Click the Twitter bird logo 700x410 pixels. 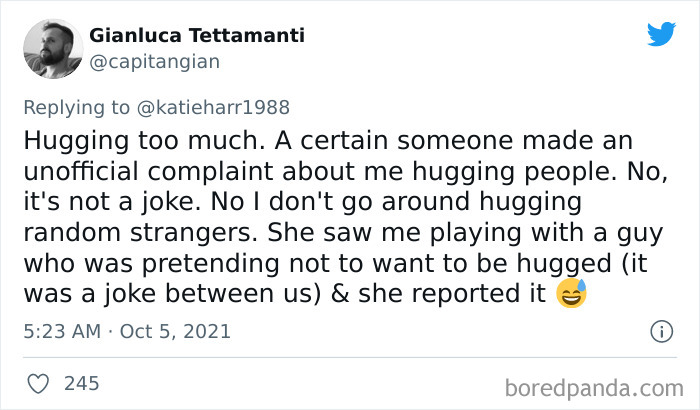[661, 34]
